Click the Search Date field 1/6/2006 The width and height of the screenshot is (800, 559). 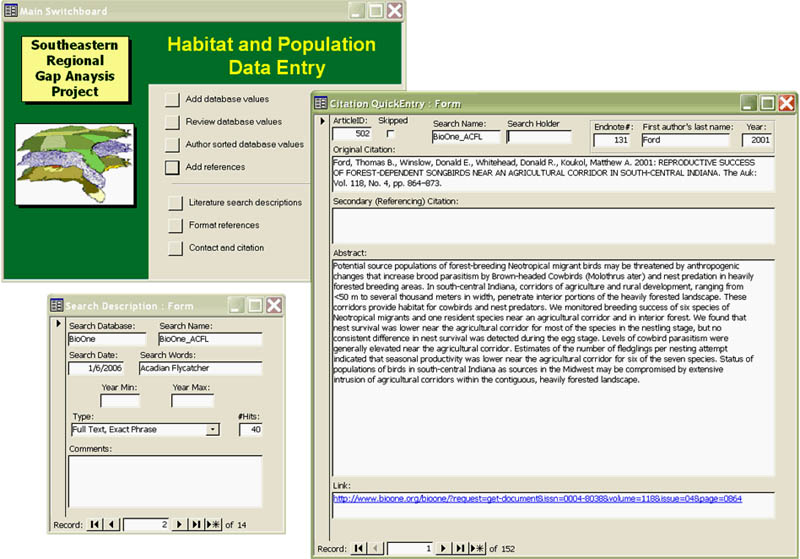point(96,368)
